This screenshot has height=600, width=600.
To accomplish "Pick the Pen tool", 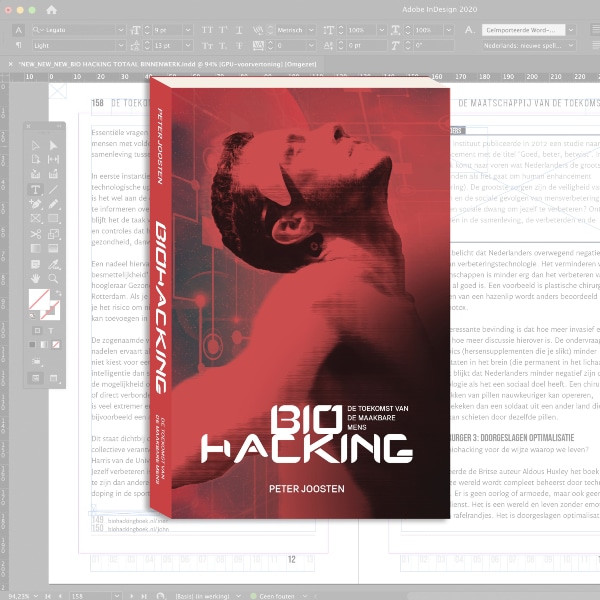I will [36, 204].
